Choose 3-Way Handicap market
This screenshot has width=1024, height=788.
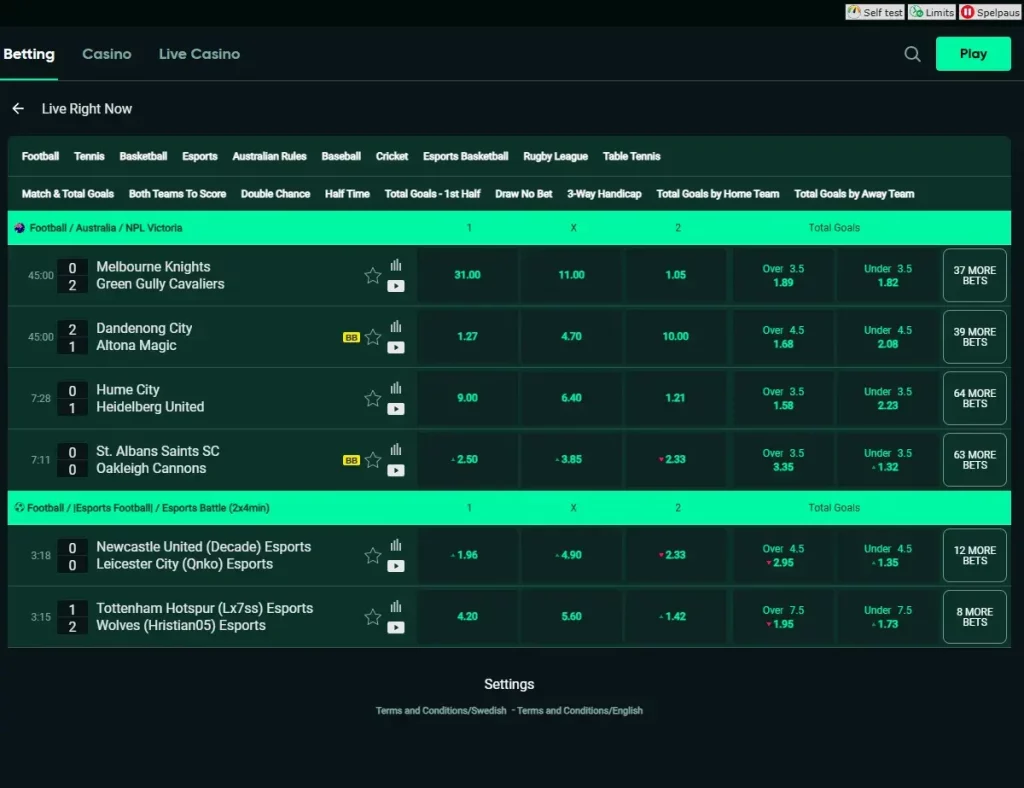[x=604, y=194]
